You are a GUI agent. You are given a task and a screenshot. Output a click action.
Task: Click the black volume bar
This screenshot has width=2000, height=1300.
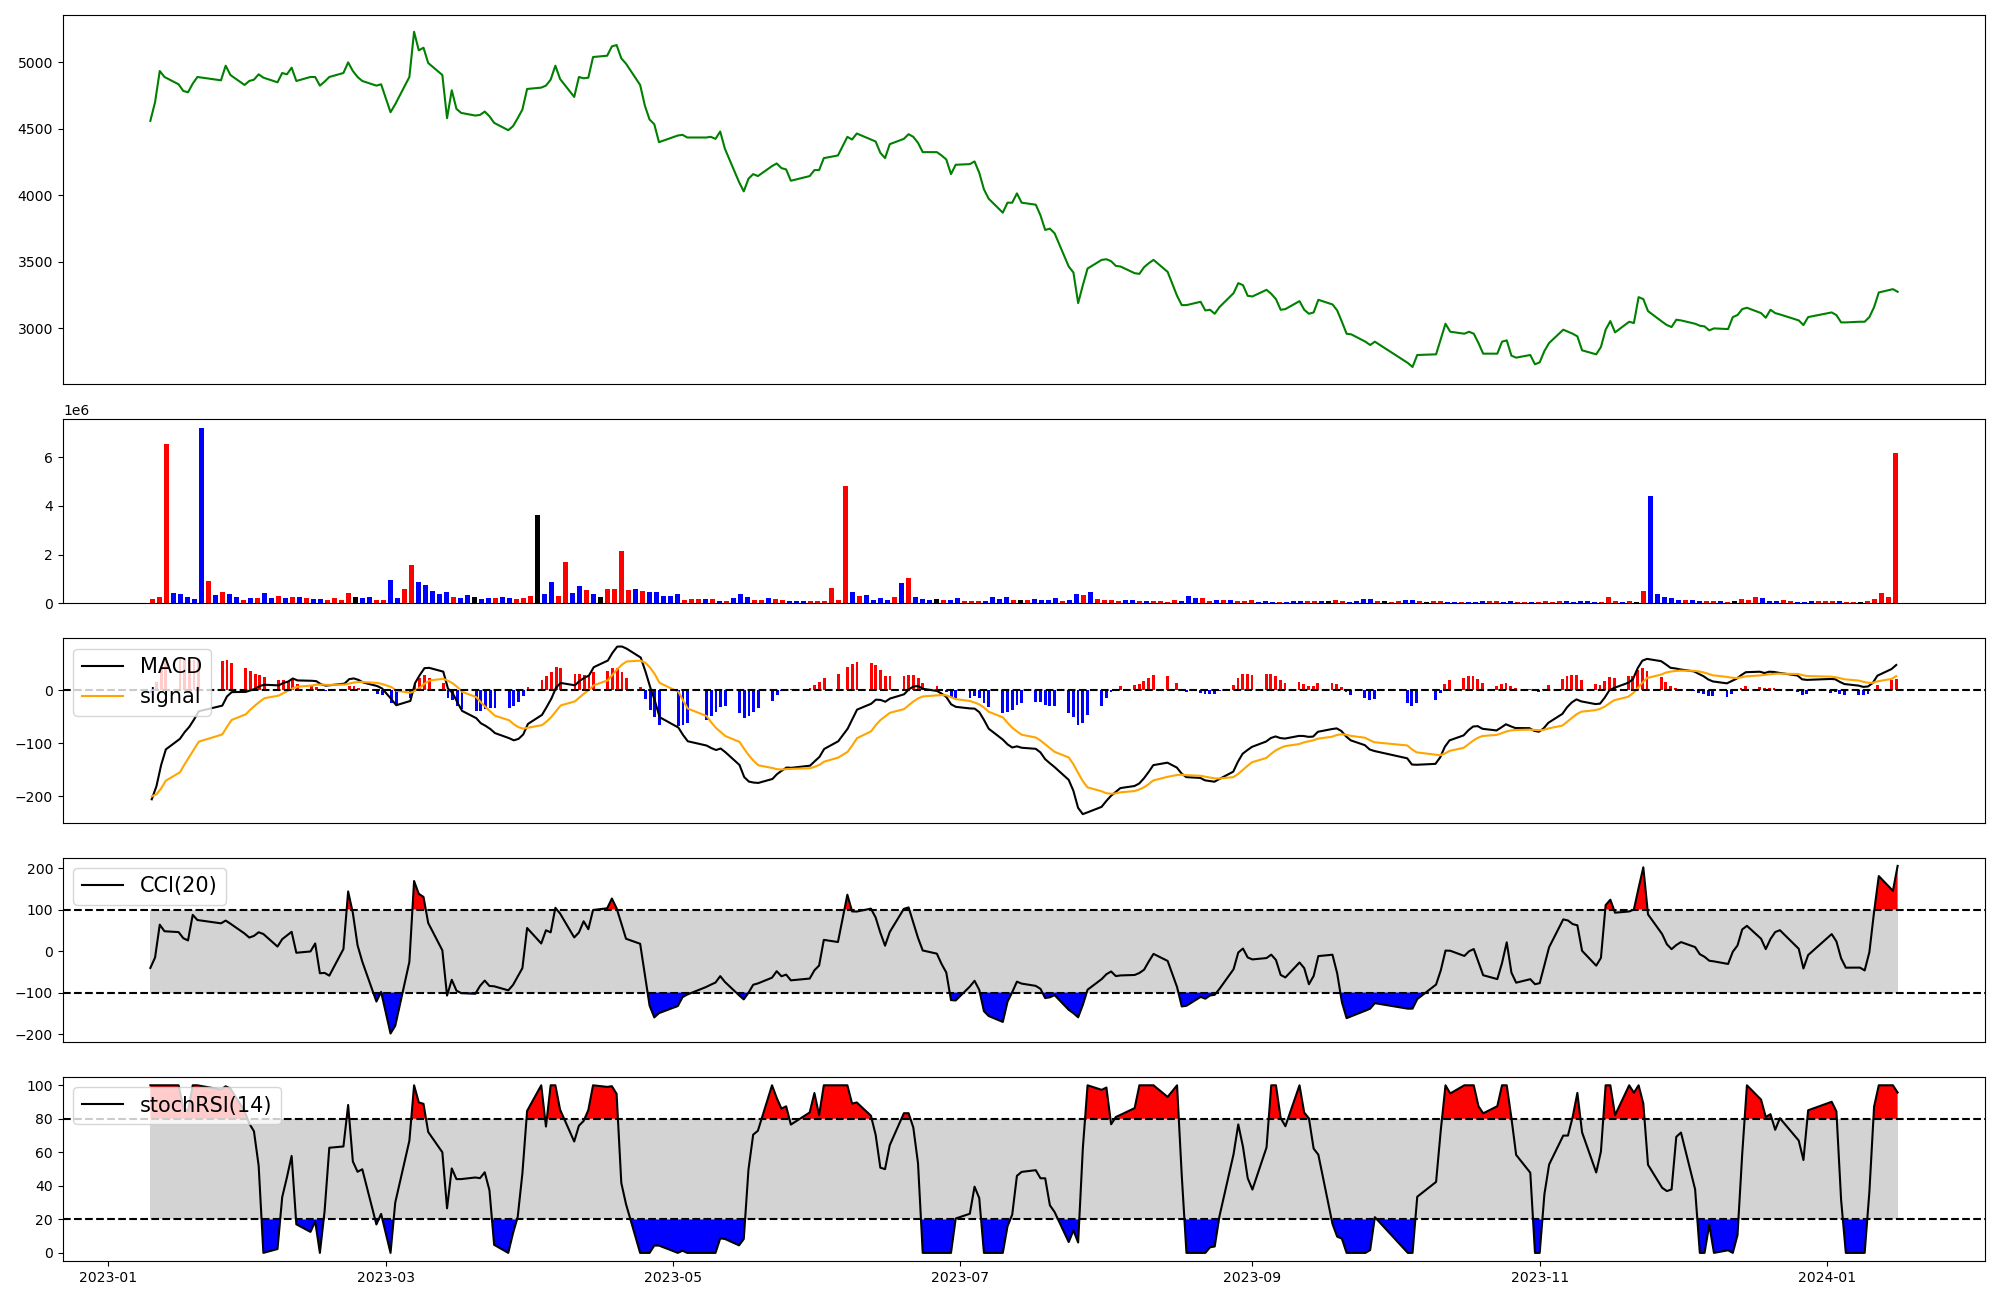click(x=537, y=559)
